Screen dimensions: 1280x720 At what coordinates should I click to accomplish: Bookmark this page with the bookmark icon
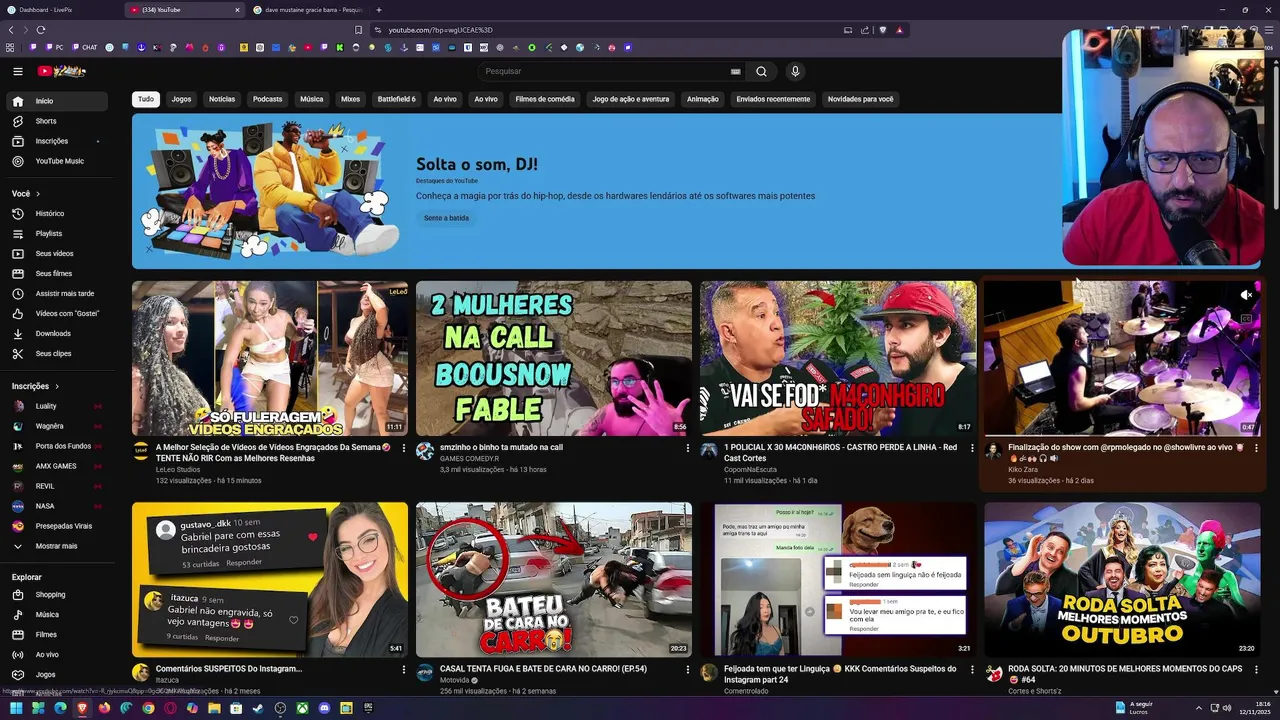[x=358, y=30]
